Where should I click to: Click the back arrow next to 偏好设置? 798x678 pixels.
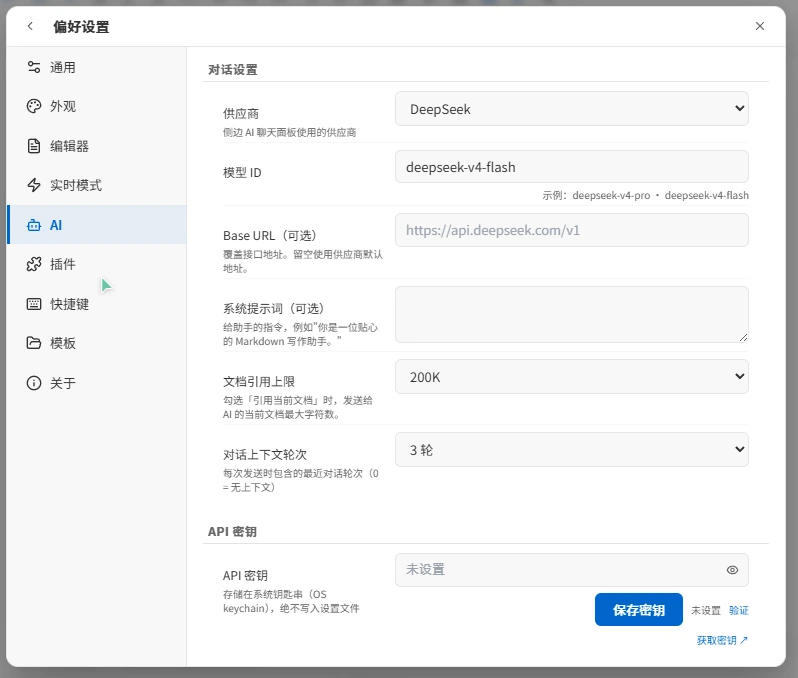click(x=31, y=26)
